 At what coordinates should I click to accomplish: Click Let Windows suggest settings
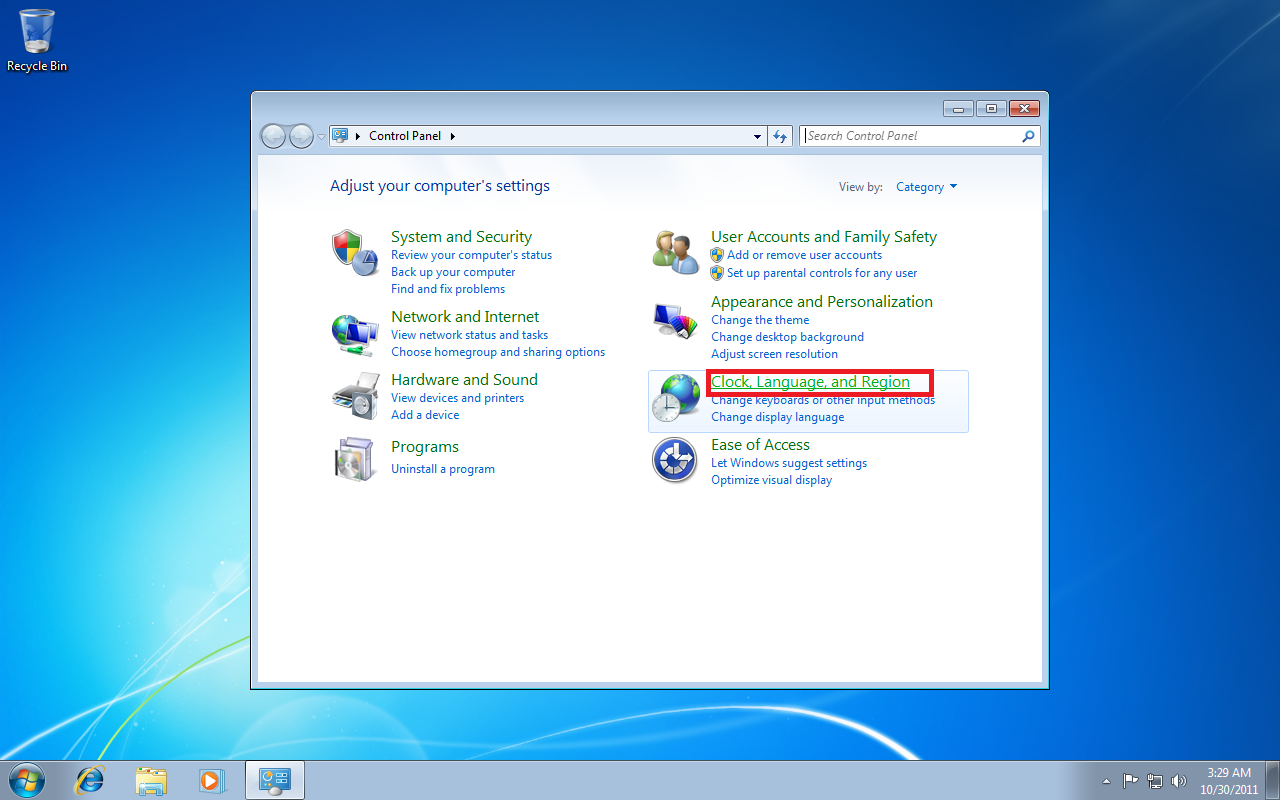point(789,463)
